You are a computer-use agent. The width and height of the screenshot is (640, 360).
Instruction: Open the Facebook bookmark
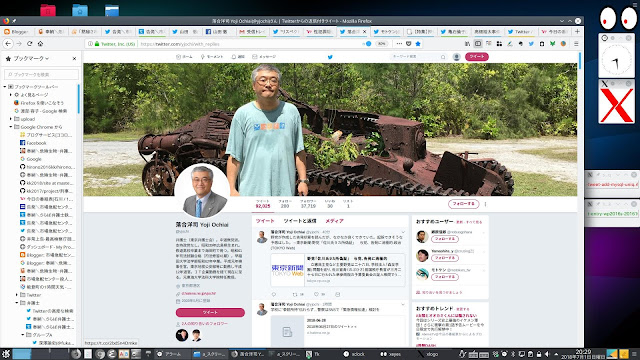[x=33, y=143]
